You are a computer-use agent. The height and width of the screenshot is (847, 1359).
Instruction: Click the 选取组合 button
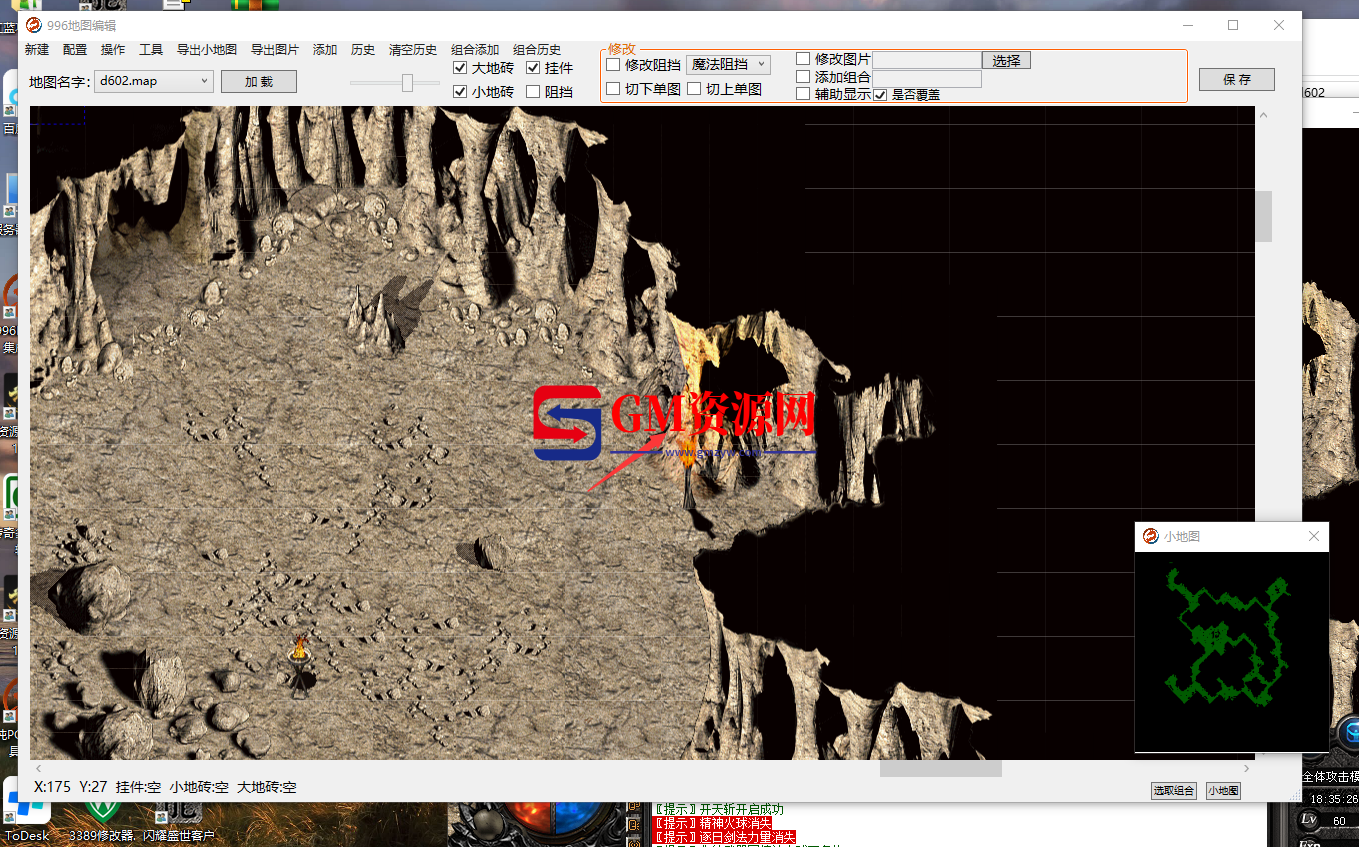[x=1174, y=791]
